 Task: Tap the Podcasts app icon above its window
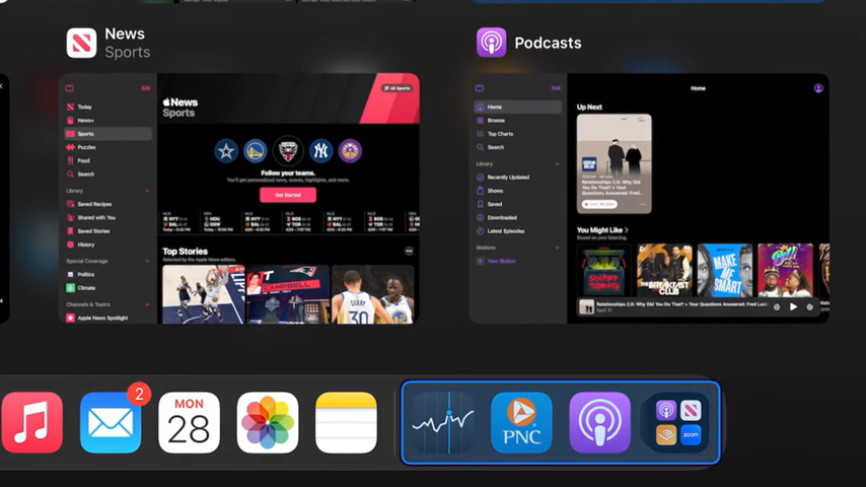click(491, 43)
